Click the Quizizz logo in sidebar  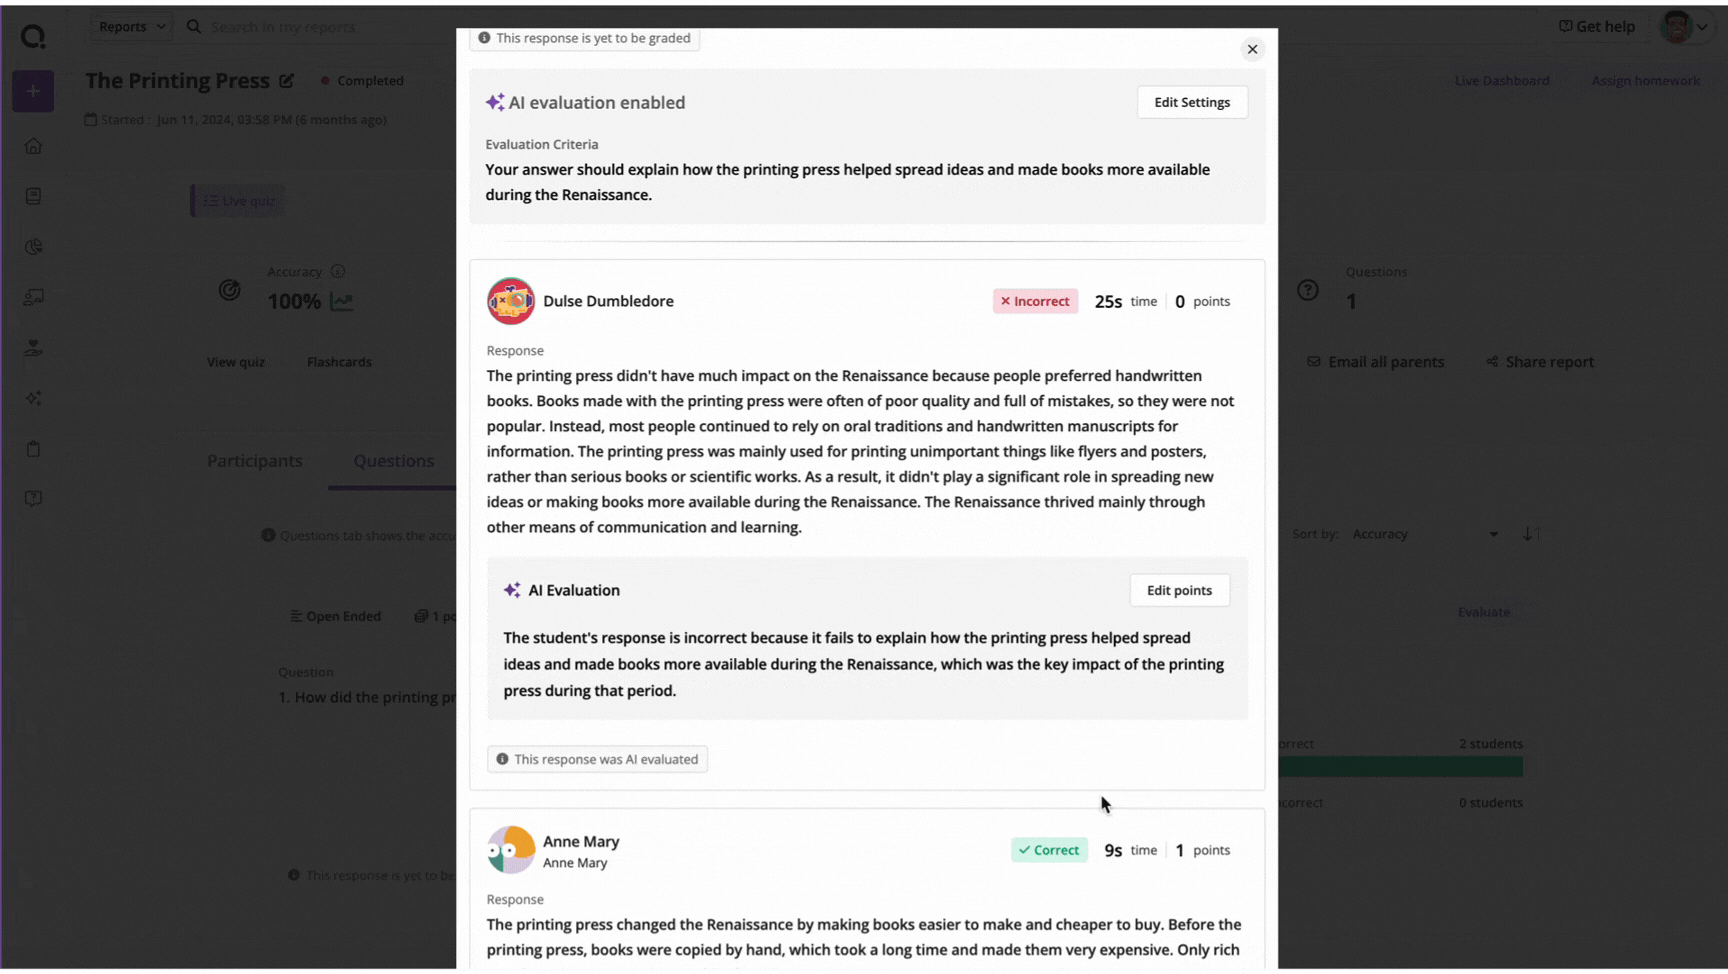click(33, 36)
